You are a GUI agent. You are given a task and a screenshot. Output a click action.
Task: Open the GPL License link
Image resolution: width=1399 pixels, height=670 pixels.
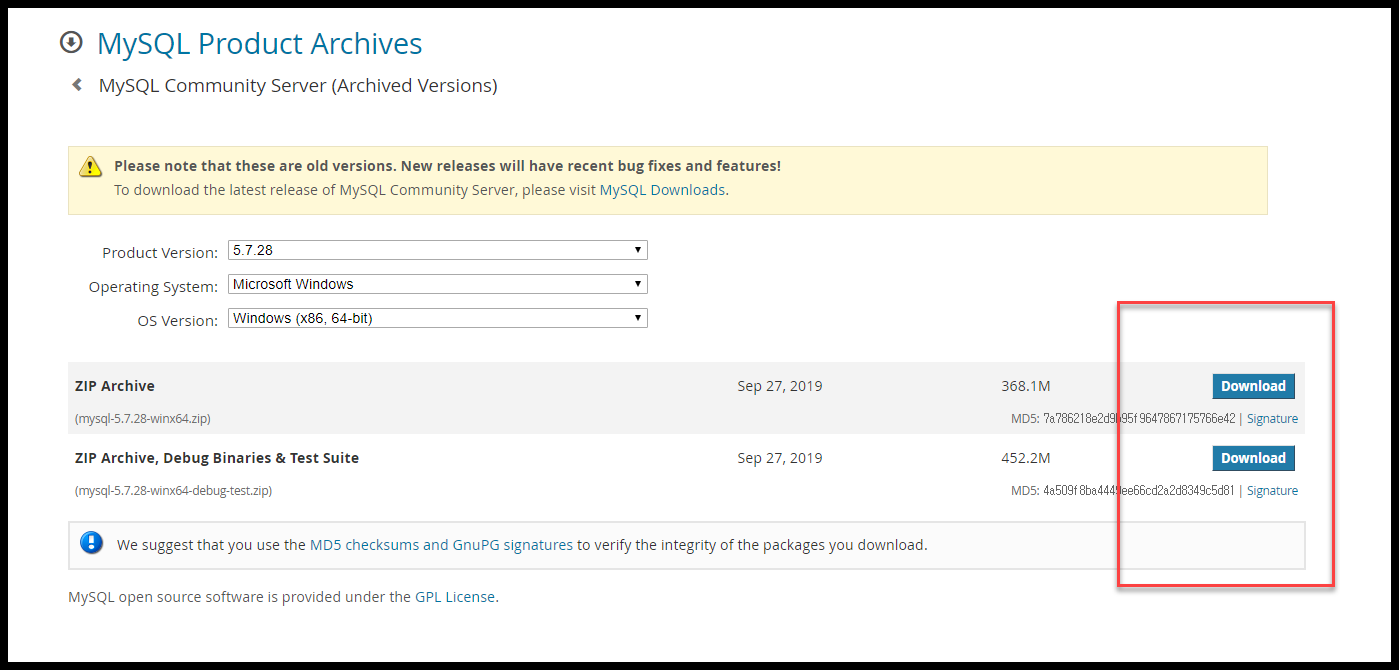click(455, 597)
